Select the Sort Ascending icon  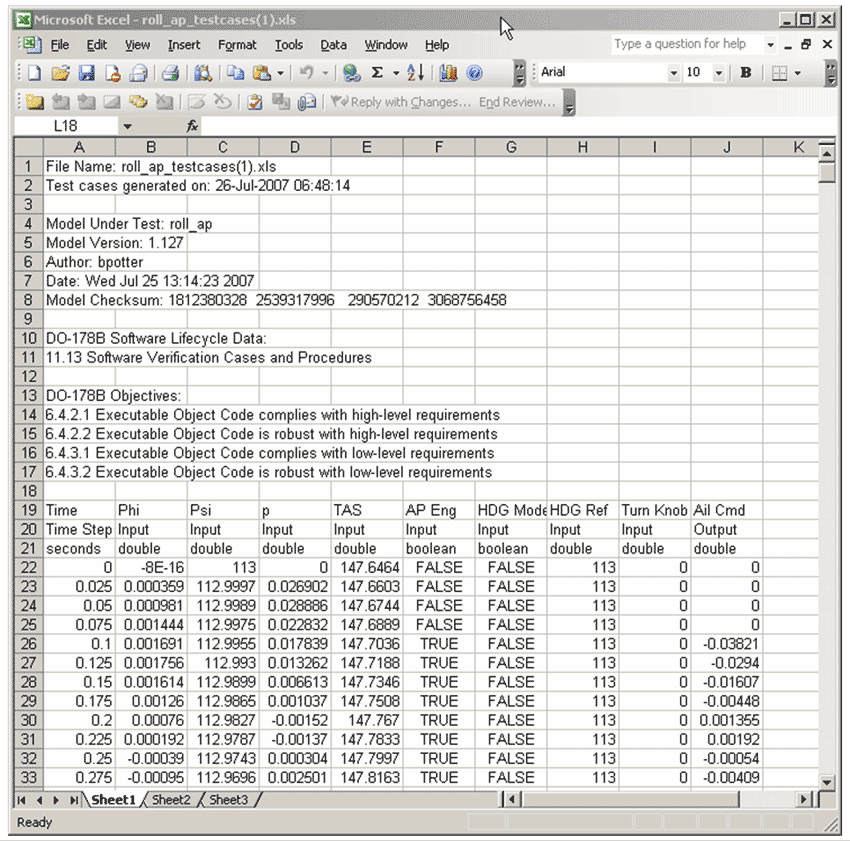[416, 72]
